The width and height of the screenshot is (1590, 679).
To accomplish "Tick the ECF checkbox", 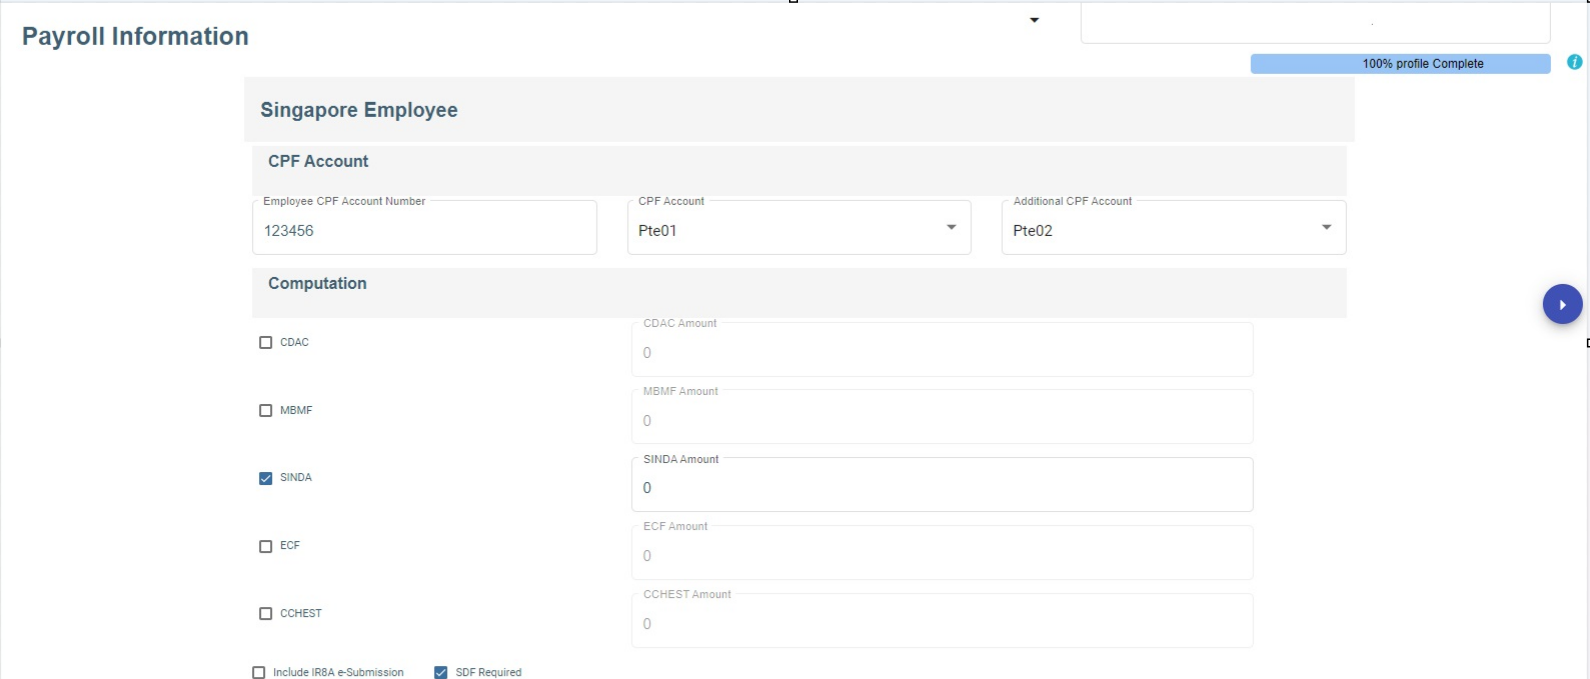I will click(x=266, y=547).
